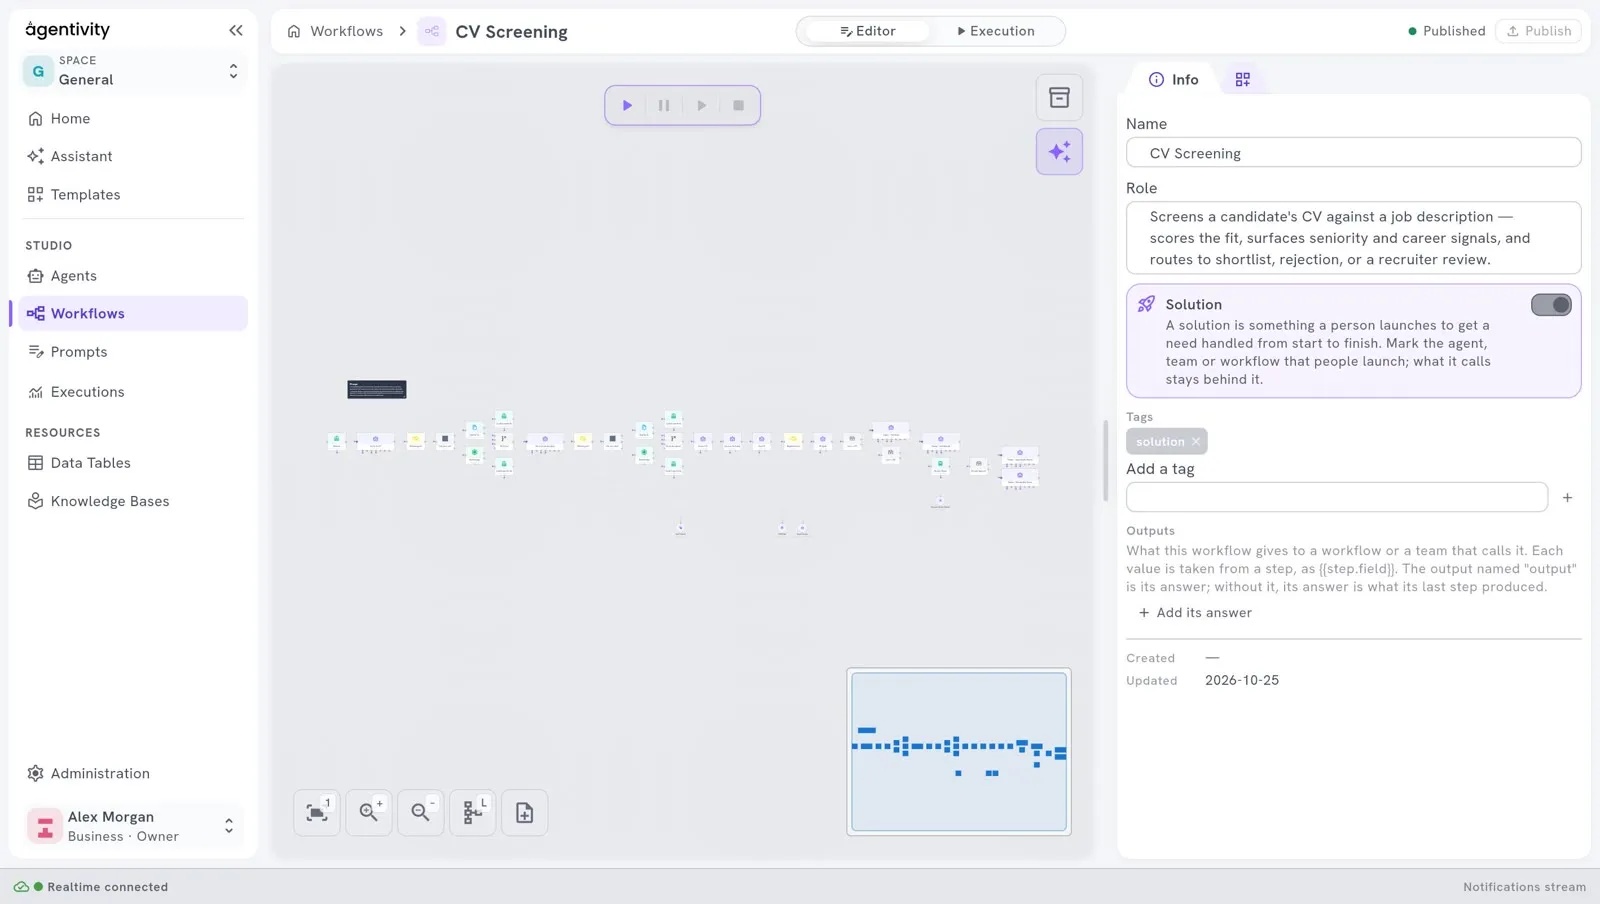Zoom out of the canvas
Screen dimensions: 1600x904
tap(421, 813)
